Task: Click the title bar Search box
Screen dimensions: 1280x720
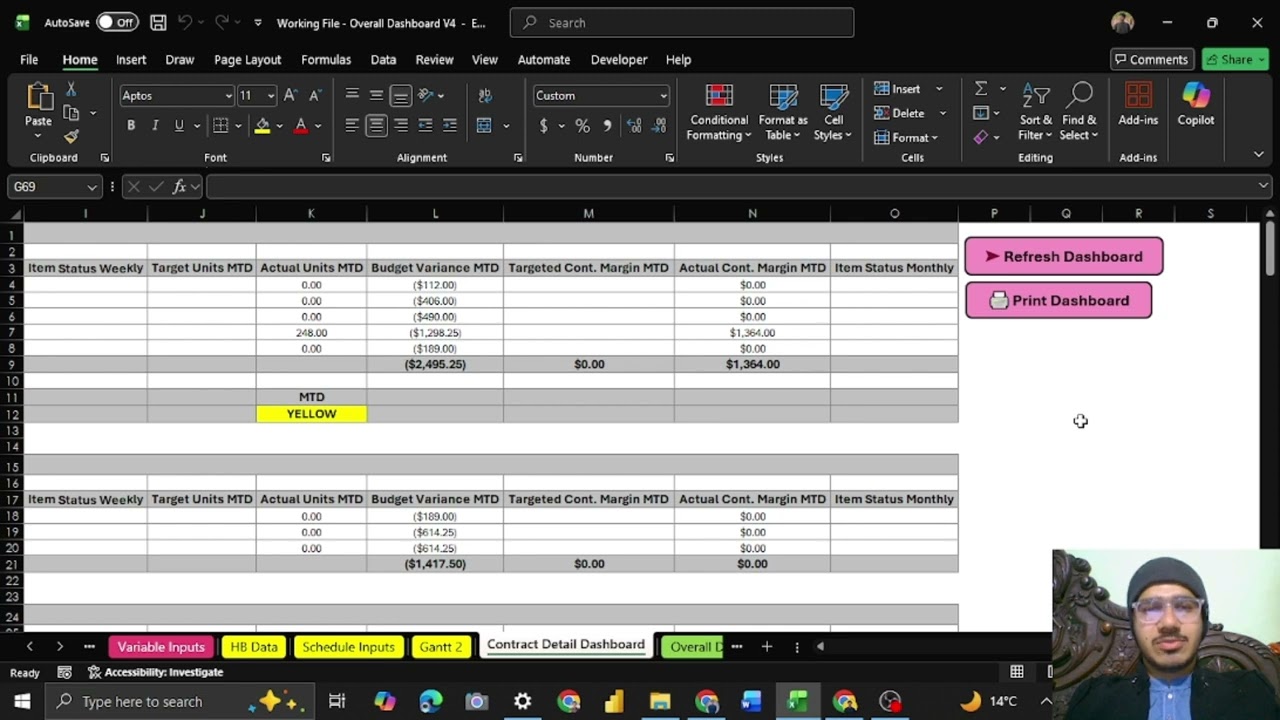Action: (682, 22)
